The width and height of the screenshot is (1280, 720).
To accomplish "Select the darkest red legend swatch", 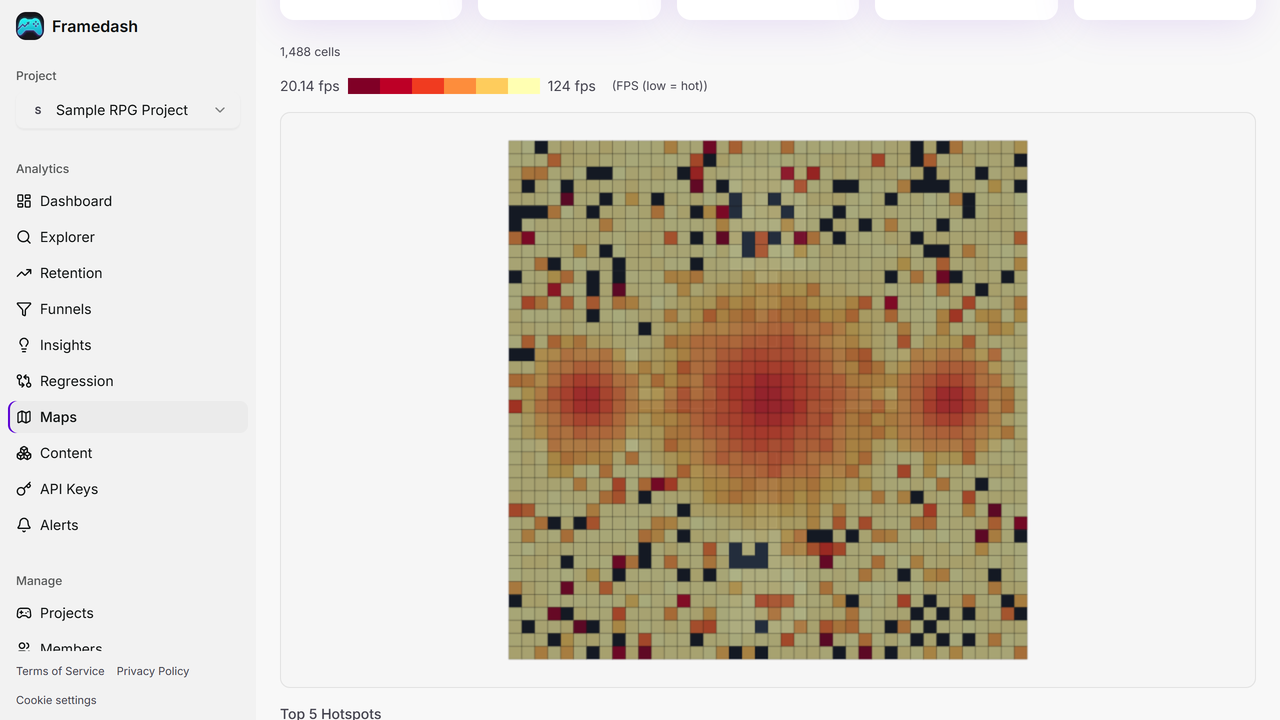I will pyautogui.click(x=364, y=86).
